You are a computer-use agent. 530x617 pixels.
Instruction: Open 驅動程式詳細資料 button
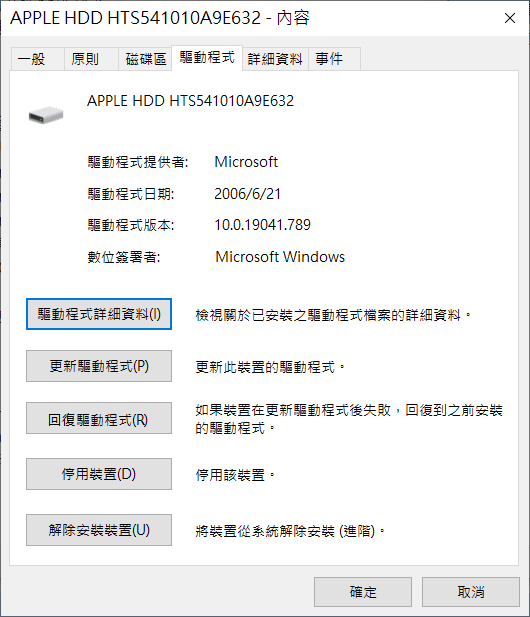pyautogui.click(x=99, y=314)
